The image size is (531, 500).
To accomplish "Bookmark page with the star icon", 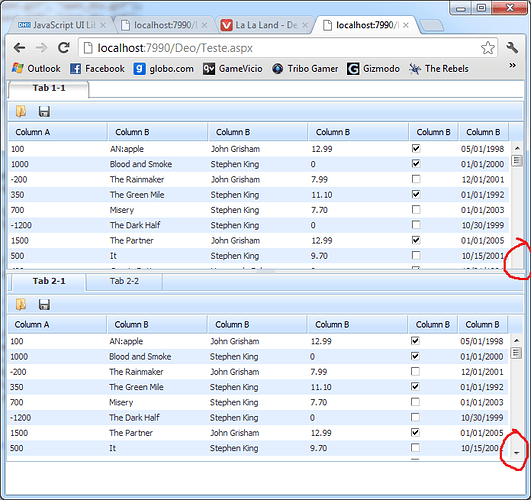I will coord(488,48).
